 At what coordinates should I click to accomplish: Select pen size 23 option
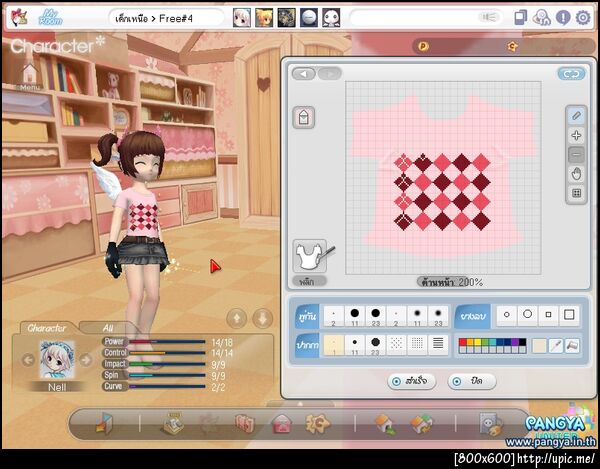coord(376,345)
